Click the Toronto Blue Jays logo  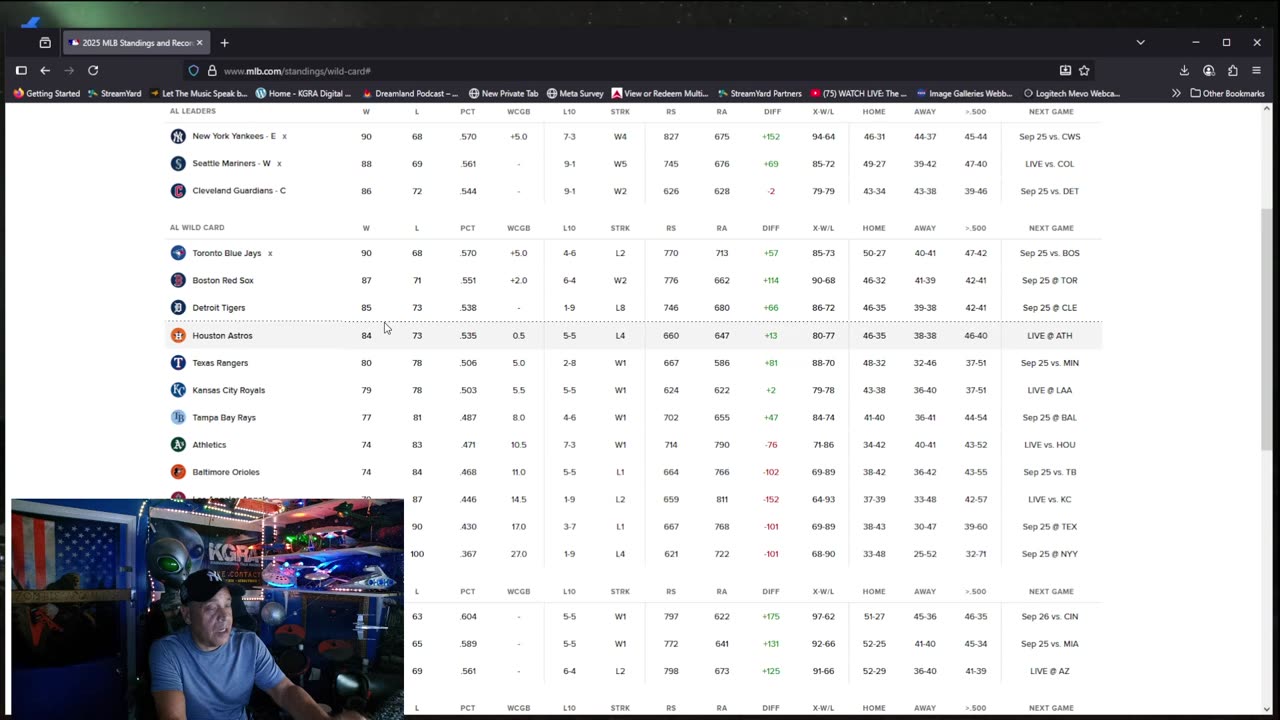tap(178, 253)
